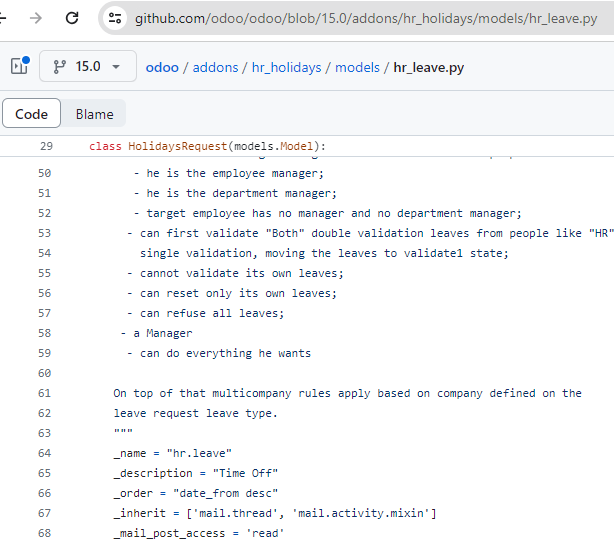
Task: Expand the file tree side panel icon
Action: click(x=20, y=66)
